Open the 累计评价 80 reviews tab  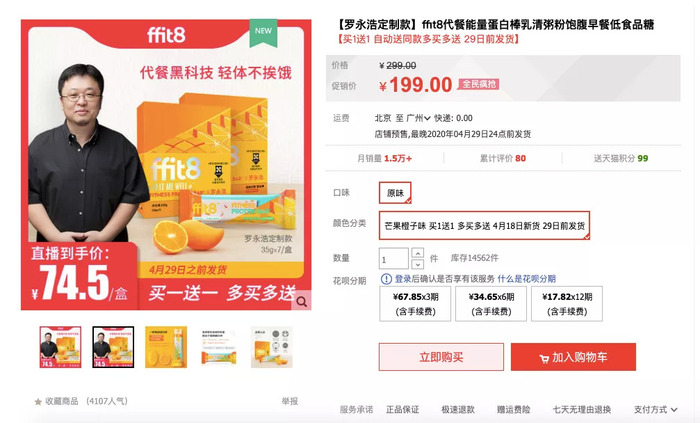(503, 158)
